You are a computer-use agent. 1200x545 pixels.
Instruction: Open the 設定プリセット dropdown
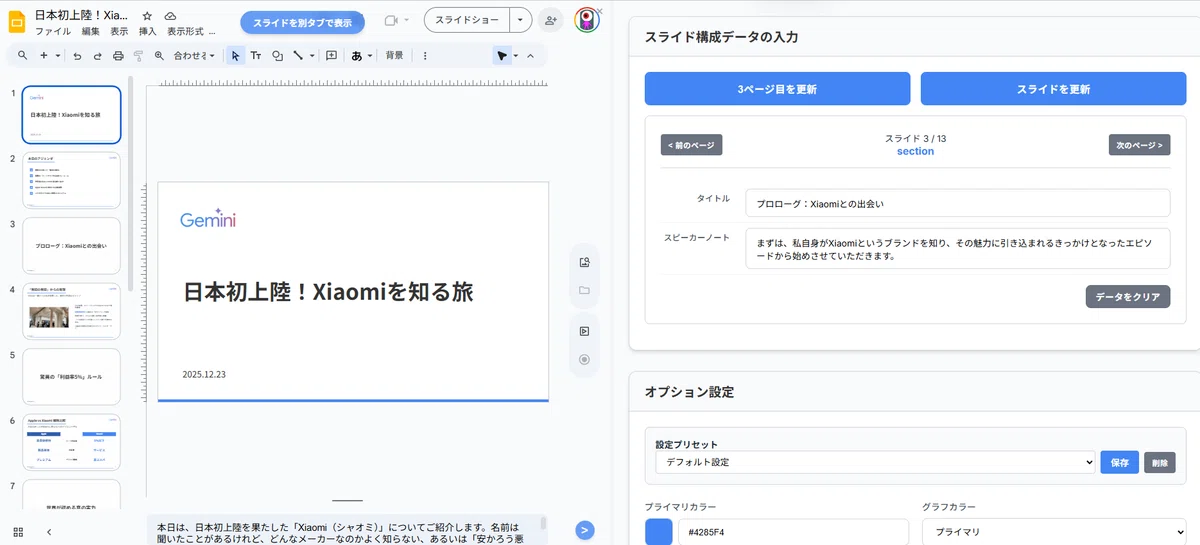[x=875, y=463]
